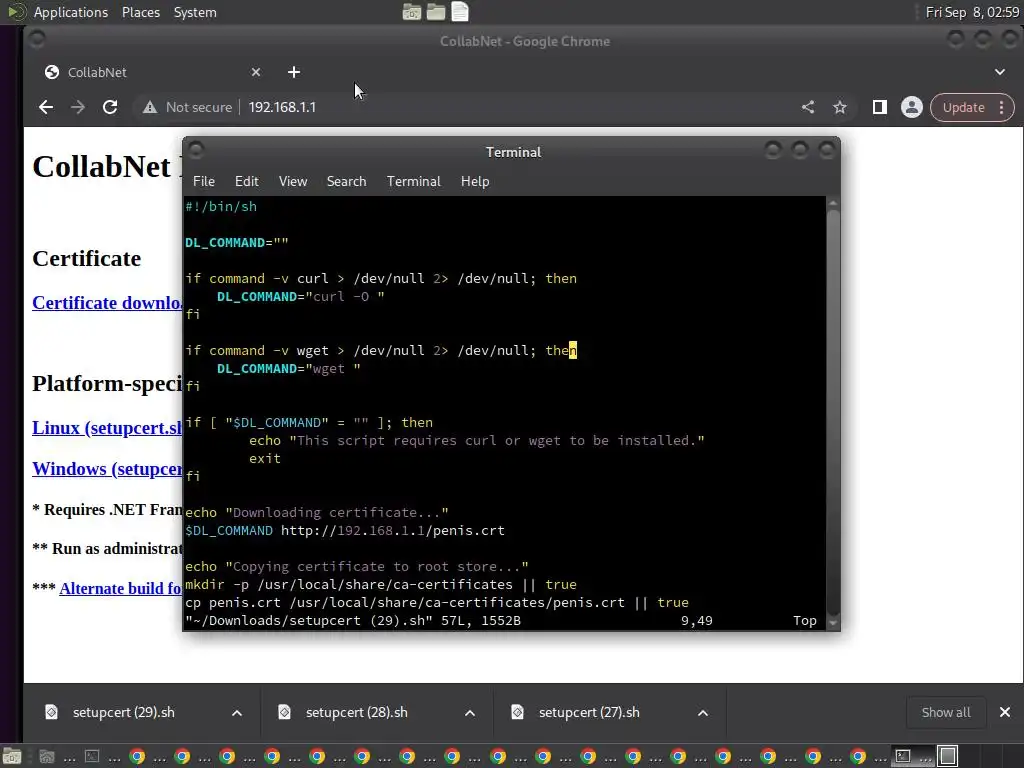
Task: Click the Certificate download link
Action: point(107,302)
